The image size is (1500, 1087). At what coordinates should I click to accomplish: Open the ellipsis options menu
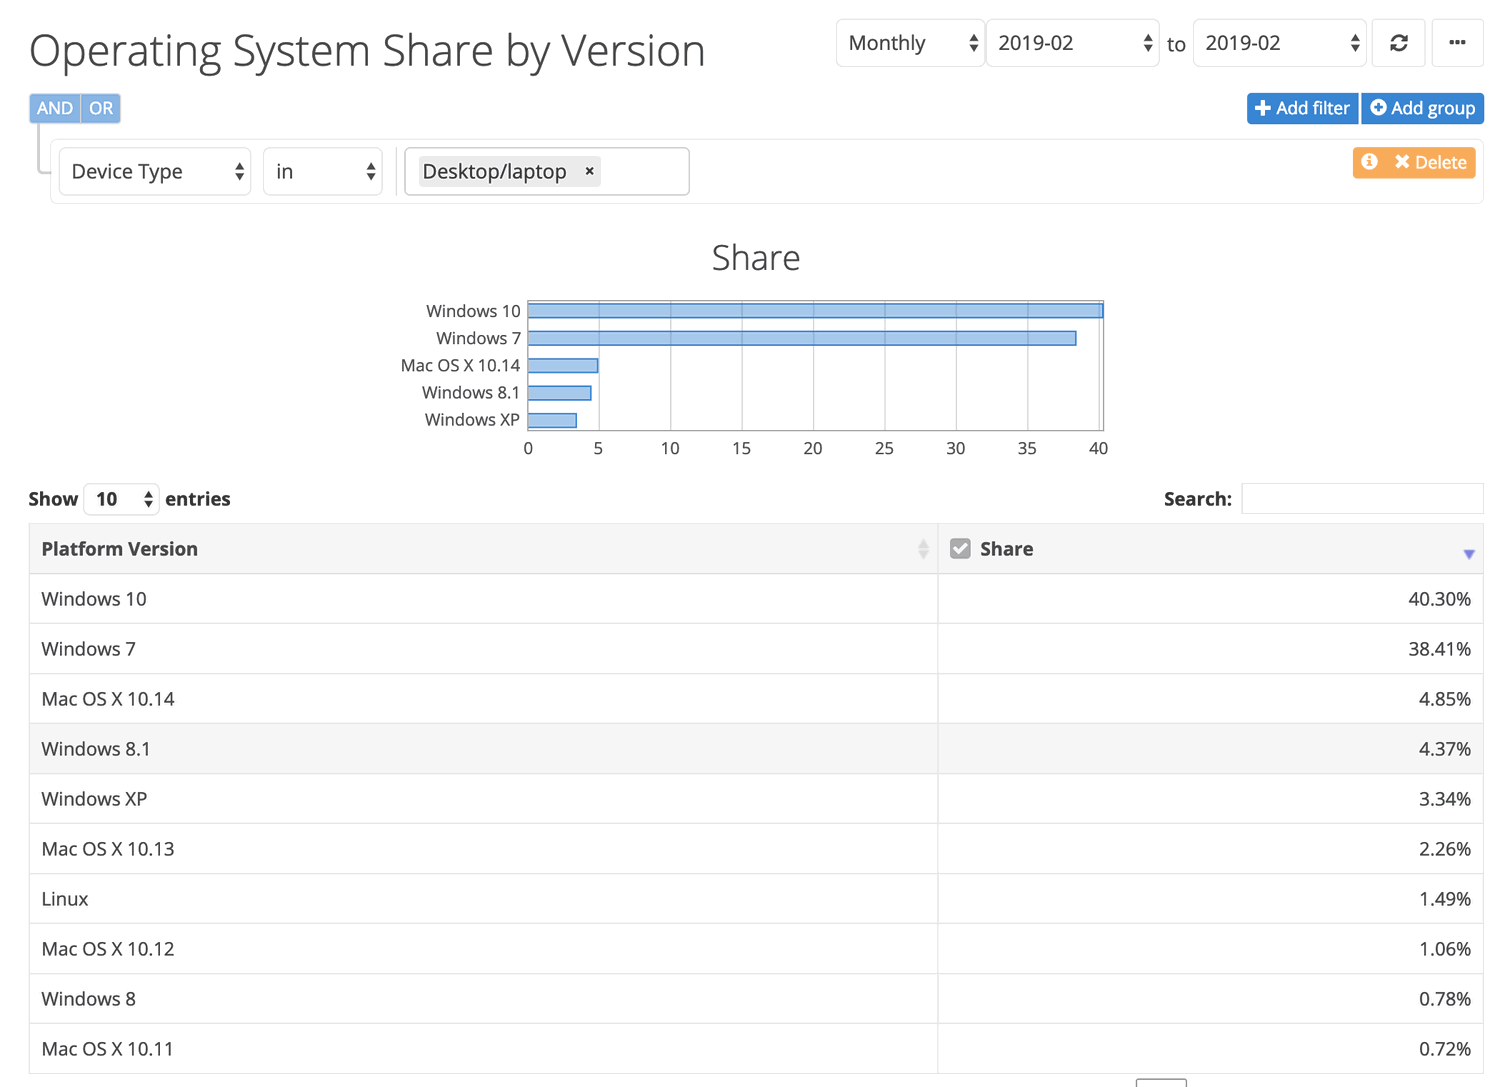click(x=1457, y=43)
